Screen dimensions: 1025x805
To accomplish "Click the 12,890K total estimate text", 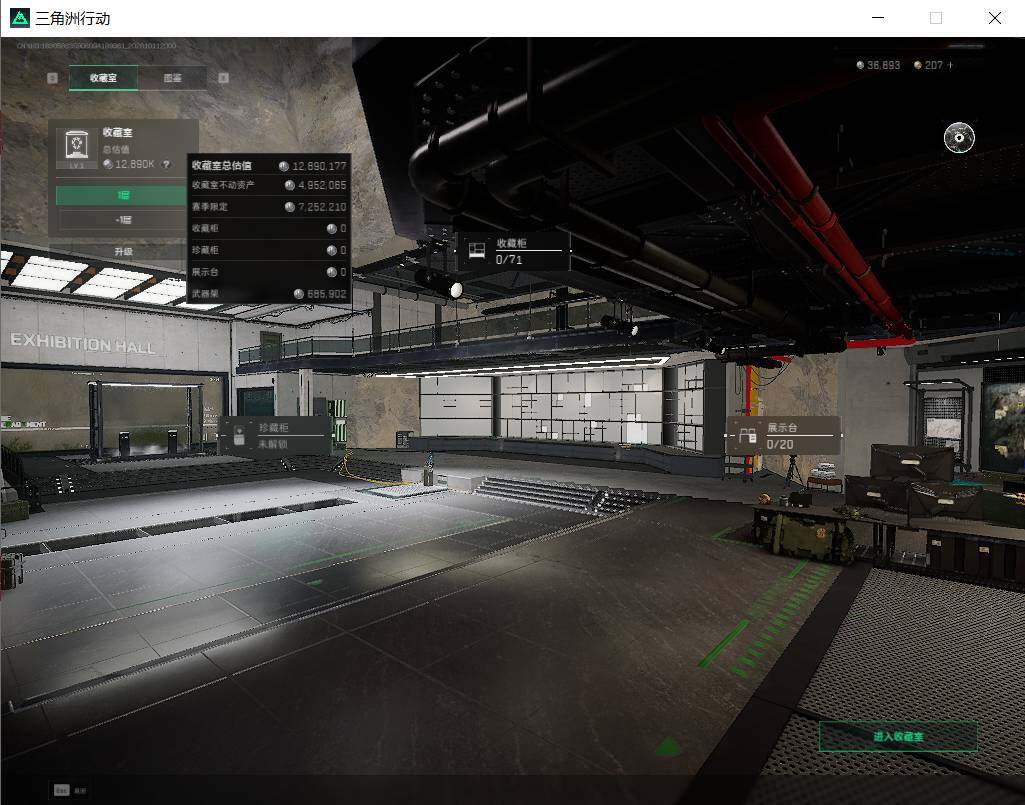I will point(134,164).
